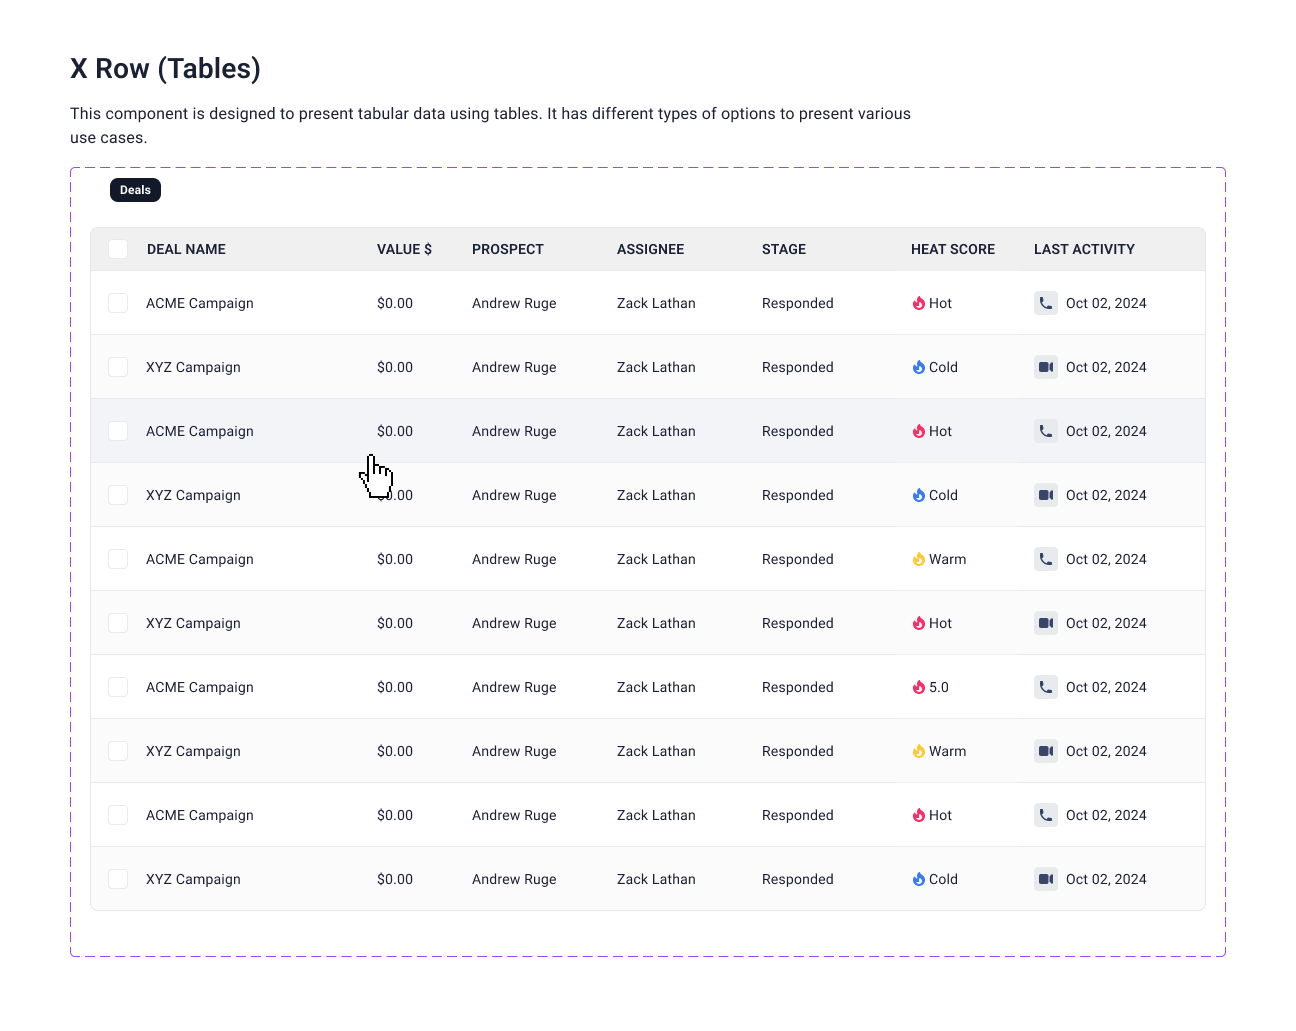Viewport: 1296px width, 1031px height.
Task: Click the phone icon in the ACME Warm row
Action: pyautogui.click(x=1046, y=559)
